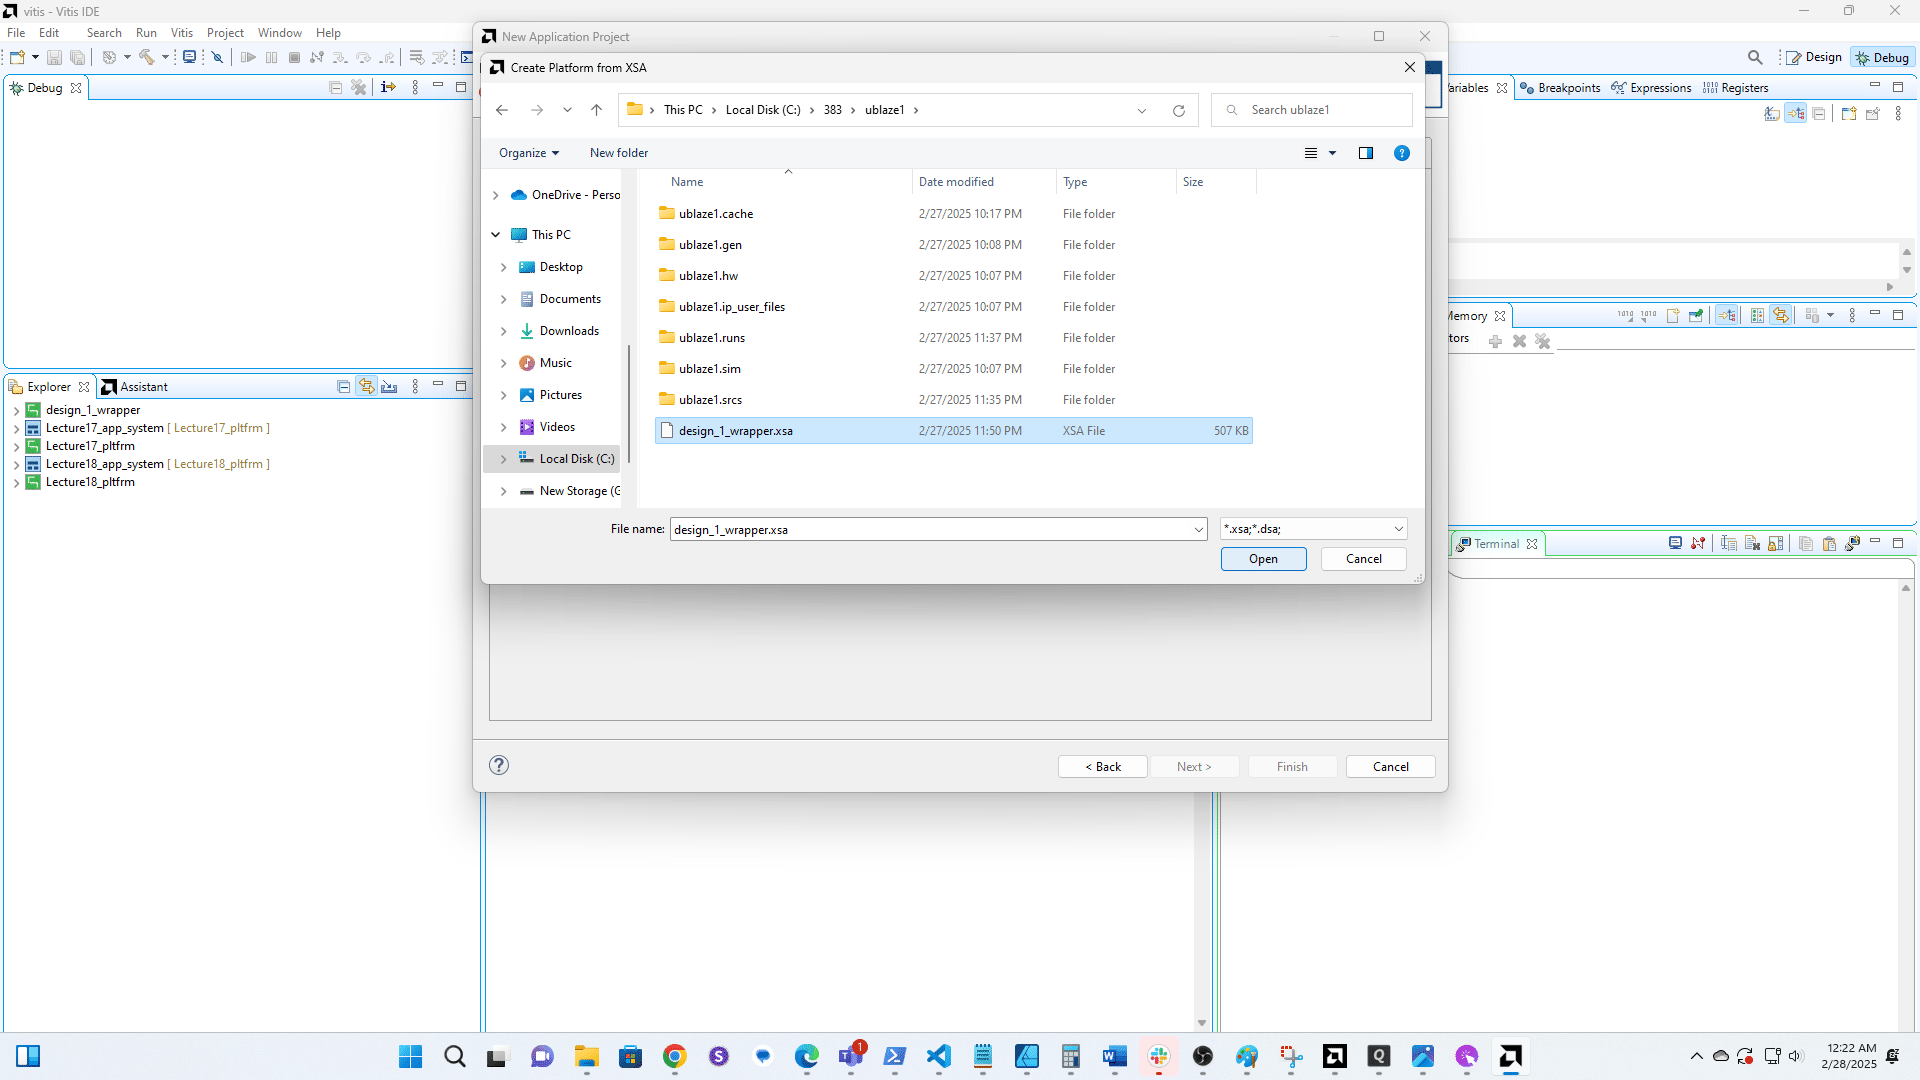
Task: Open the Organize dropdown menu
Action: tap(529, 153)
